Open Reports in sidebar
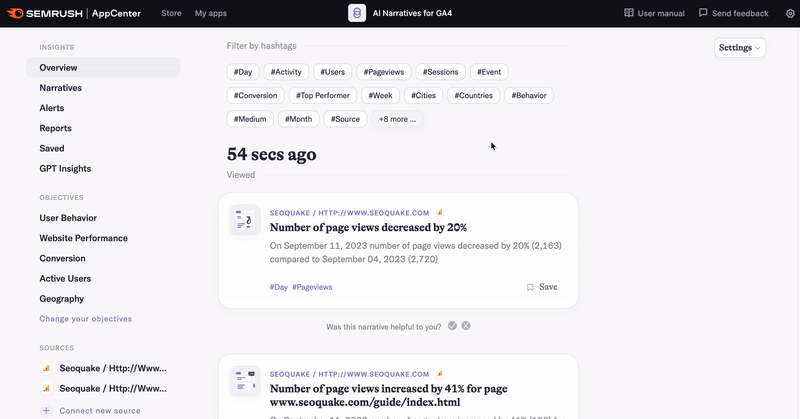This screenshot has width=800, height=419. (56, 128)
